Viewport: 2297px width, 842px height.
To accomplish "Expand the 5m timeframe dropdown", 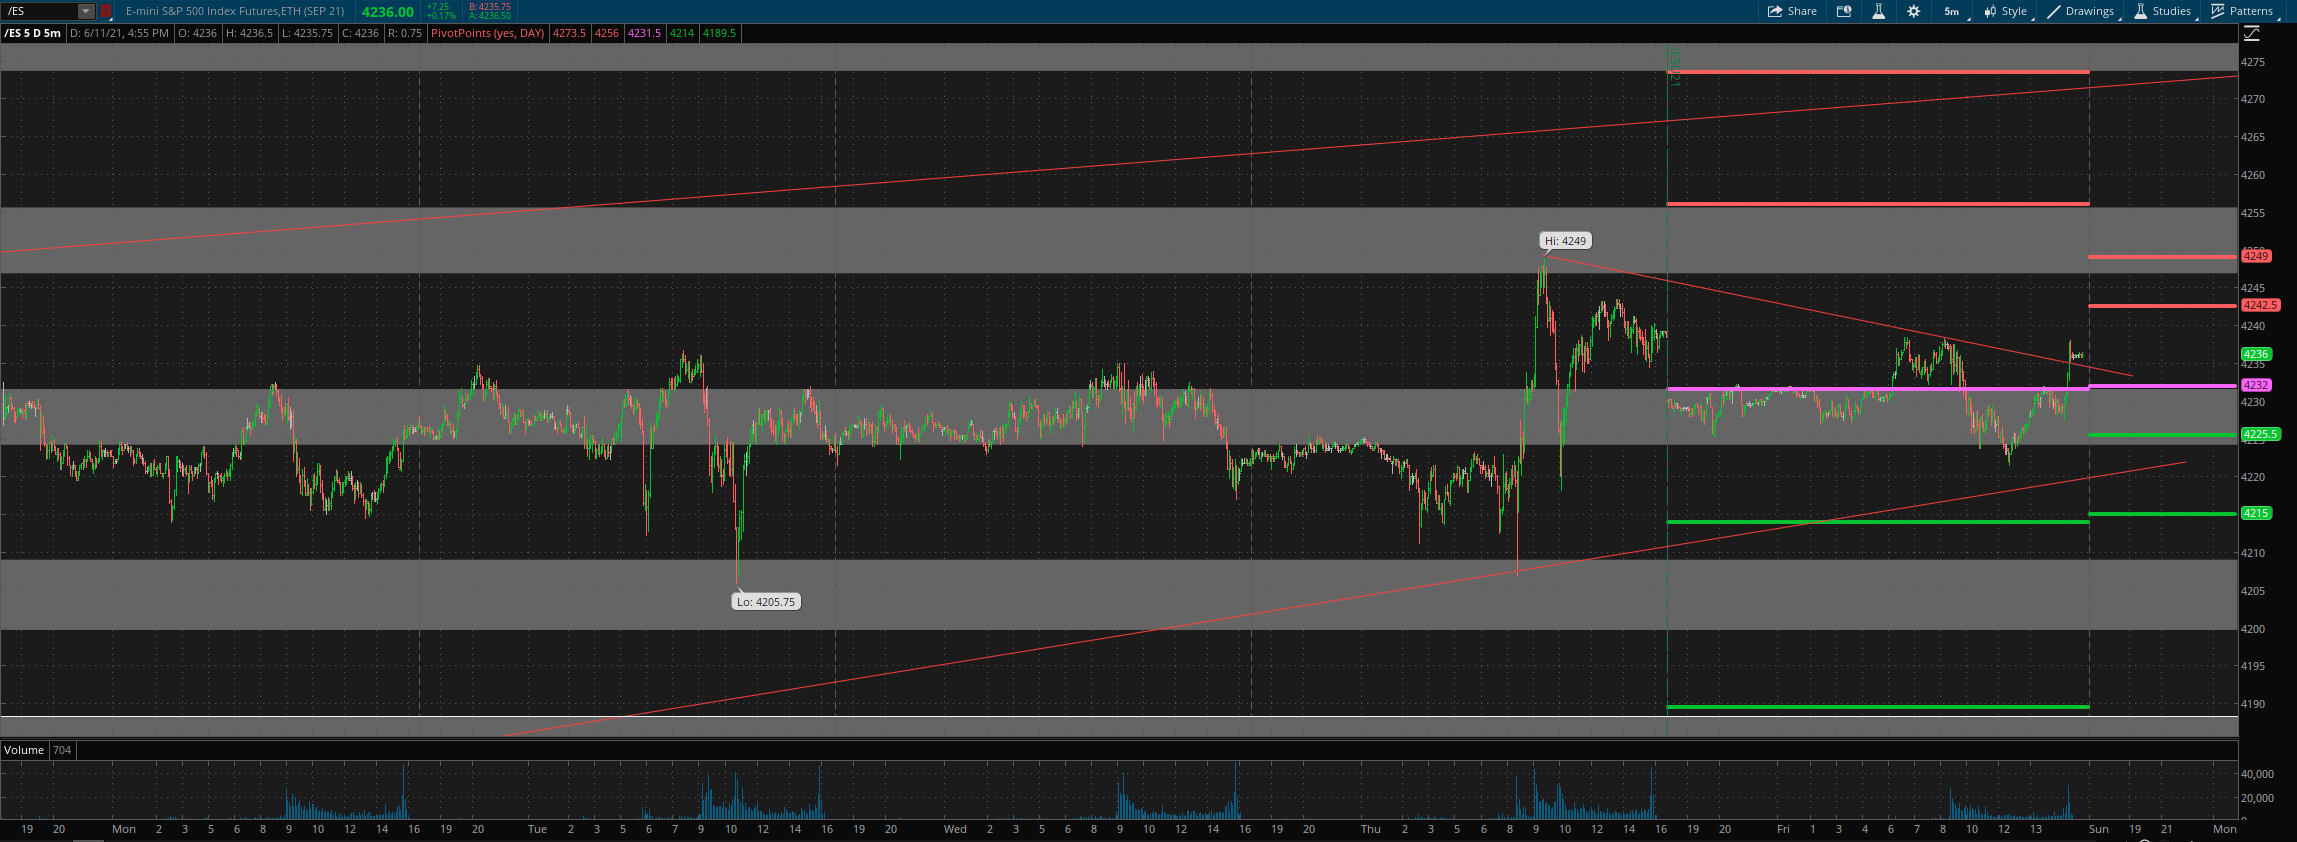I will click(x=1952, y=11).
